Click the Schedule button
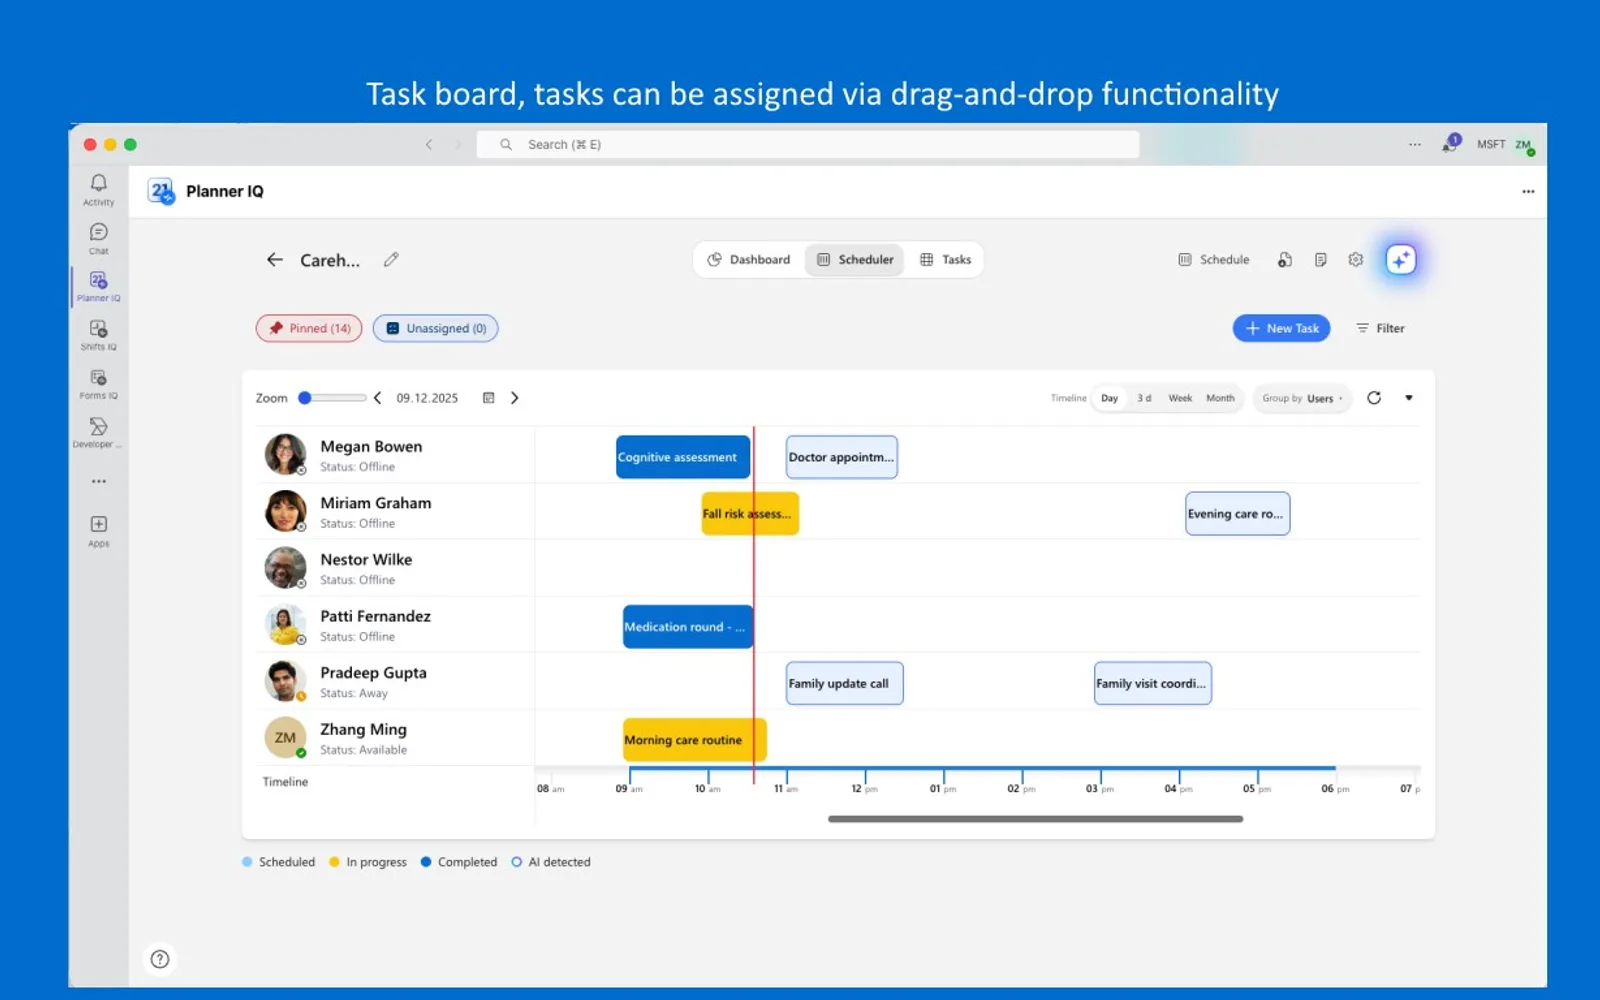The height and width of the screenshot is (1000, 1600). [x=1214, y=259]
